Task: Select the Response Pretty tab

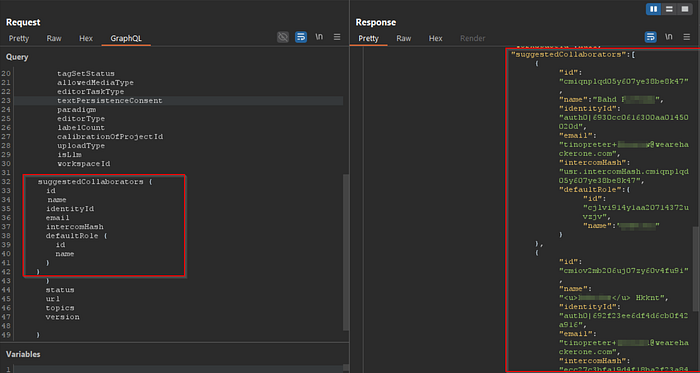Action: 368,38
